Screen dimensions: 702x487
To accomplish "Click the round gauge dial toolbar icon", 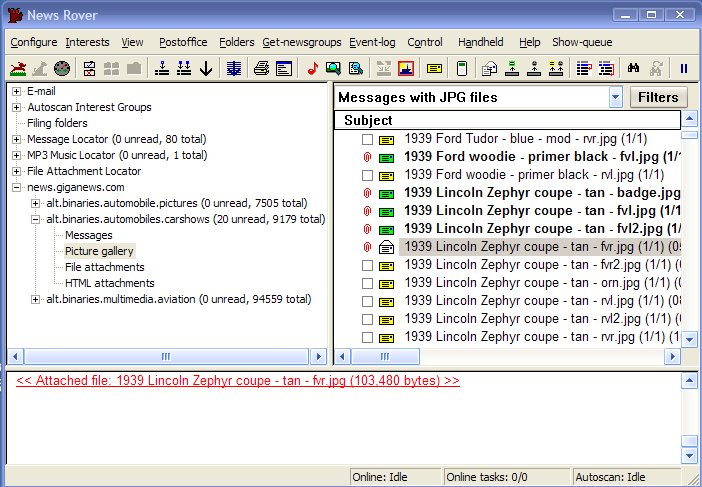I will pyautogui.click(x=62, y=68).
